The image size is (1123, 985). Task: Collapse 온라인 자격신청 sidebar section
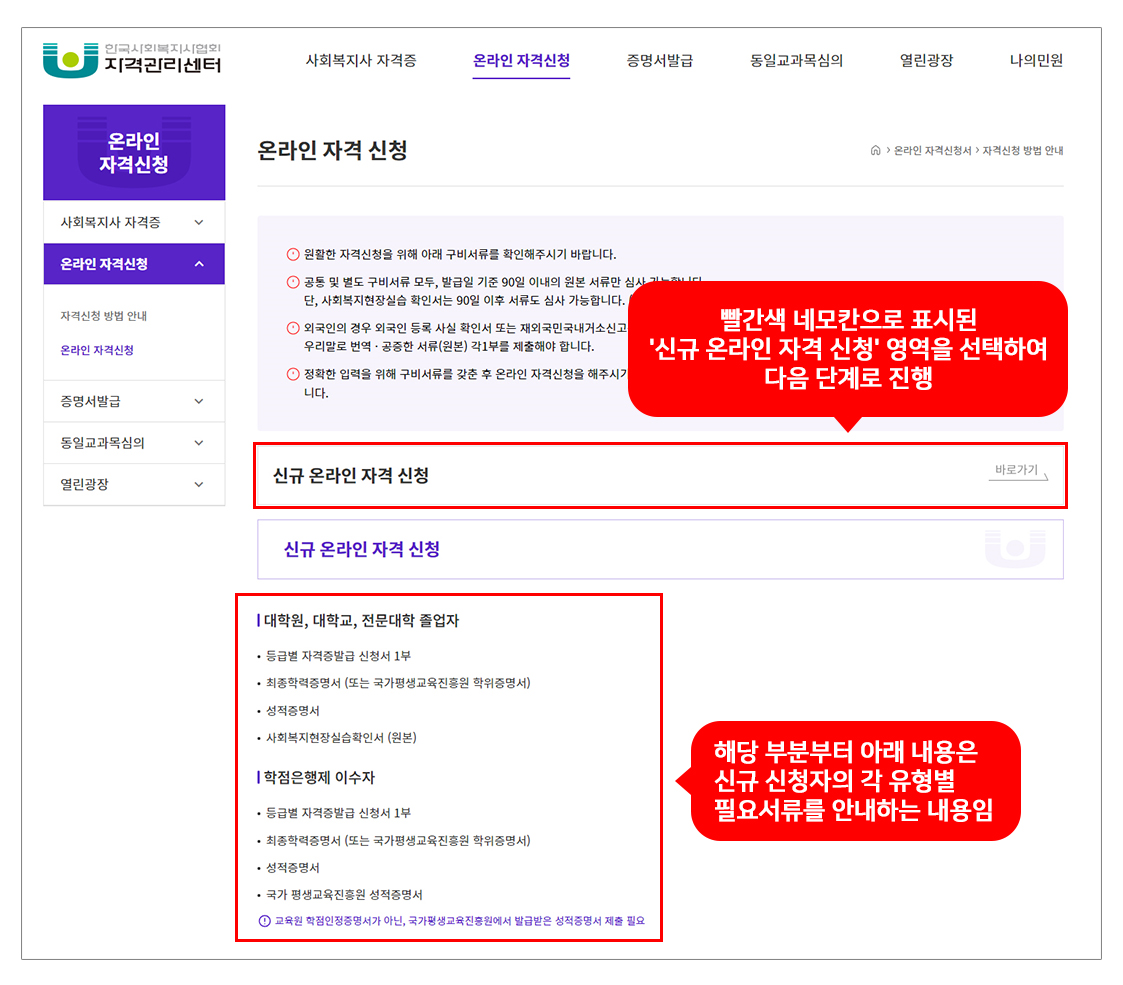(199, 264)
